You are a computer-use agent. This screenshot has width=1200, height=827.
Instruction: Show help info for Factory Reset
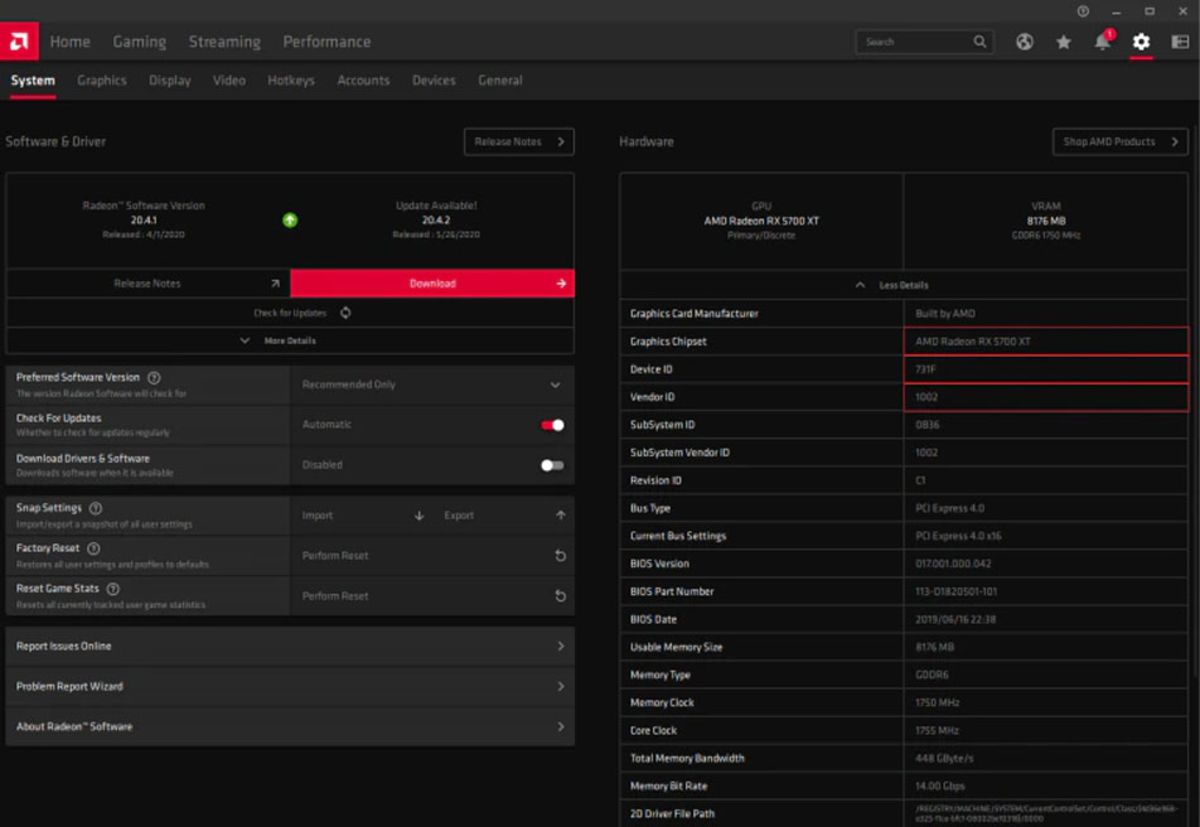(x=94, y=549)
